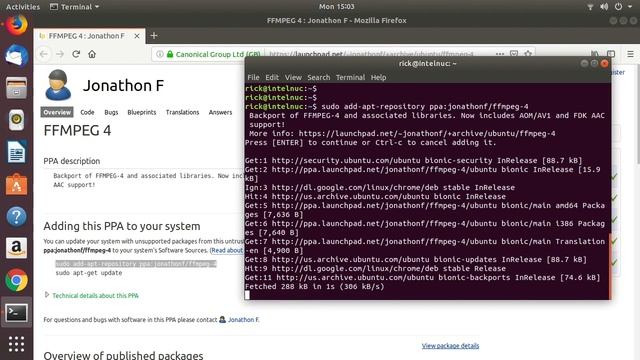Click sudo apt-get update command text
Viewport: 640px width, 360px height.
[x=89, y=273]
